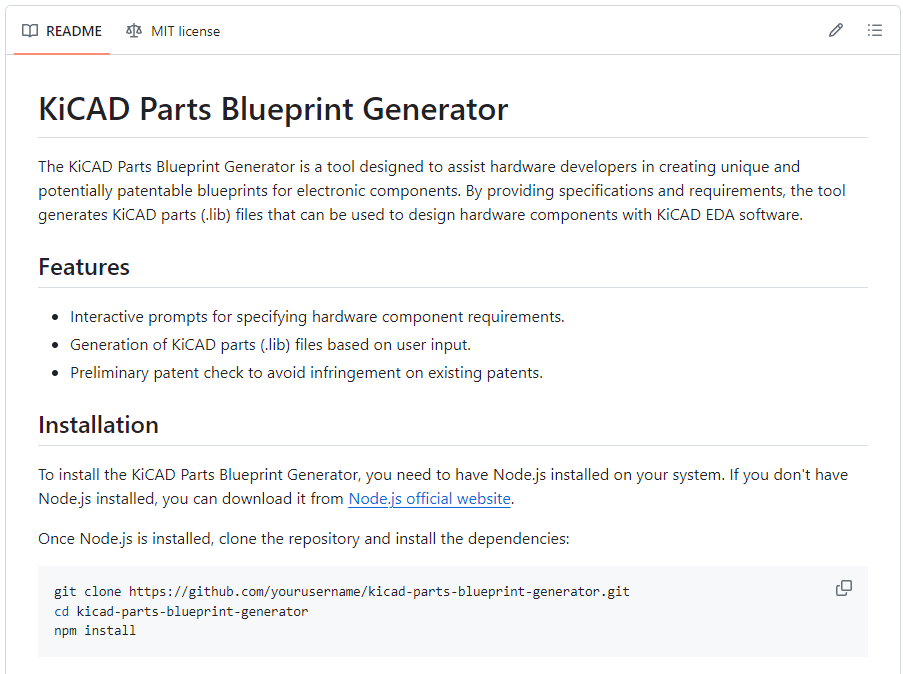Click the 'Generation of KiCAD parts' bullet item
This screenshot has height=674, width=903.
click(x=270, y=345)
